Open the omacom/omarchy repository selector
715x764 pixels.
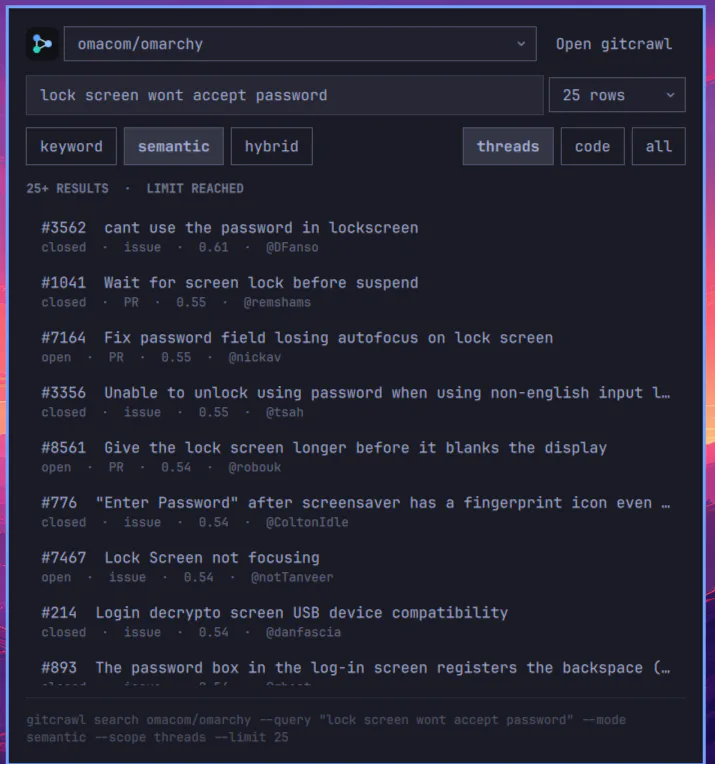300,44
